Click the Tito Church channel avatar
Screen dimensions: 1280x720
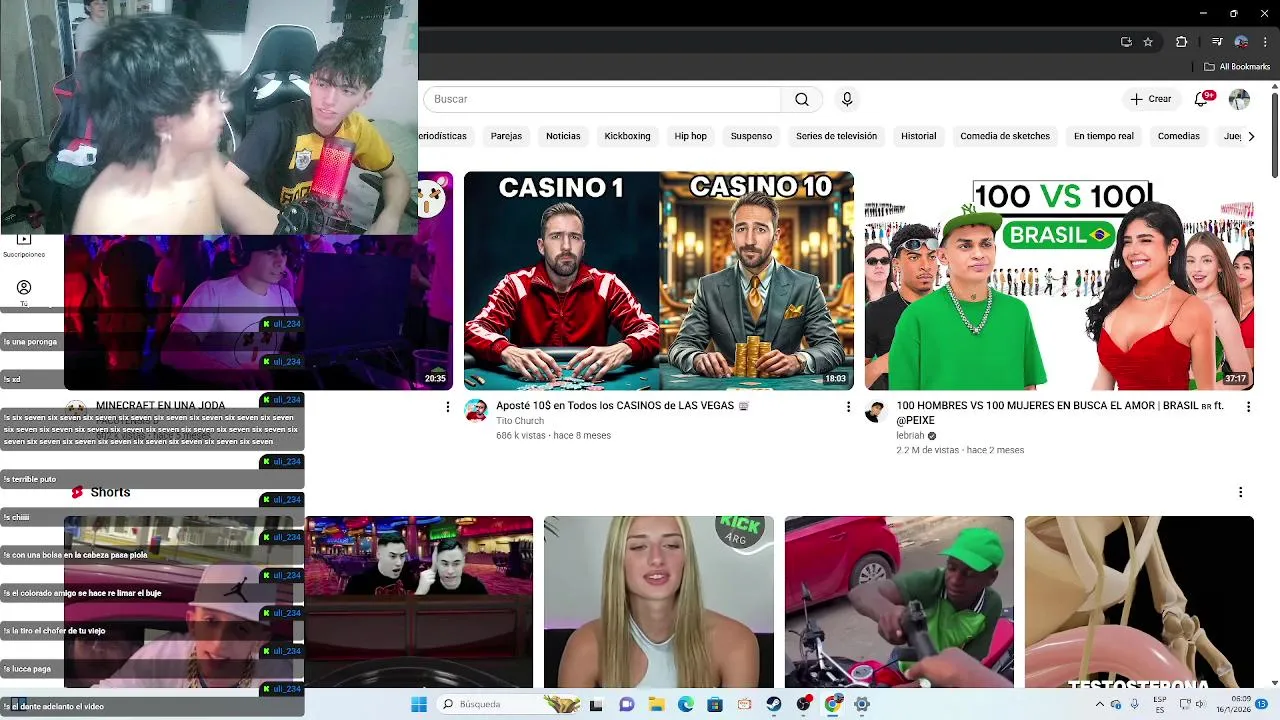(476, 411)
